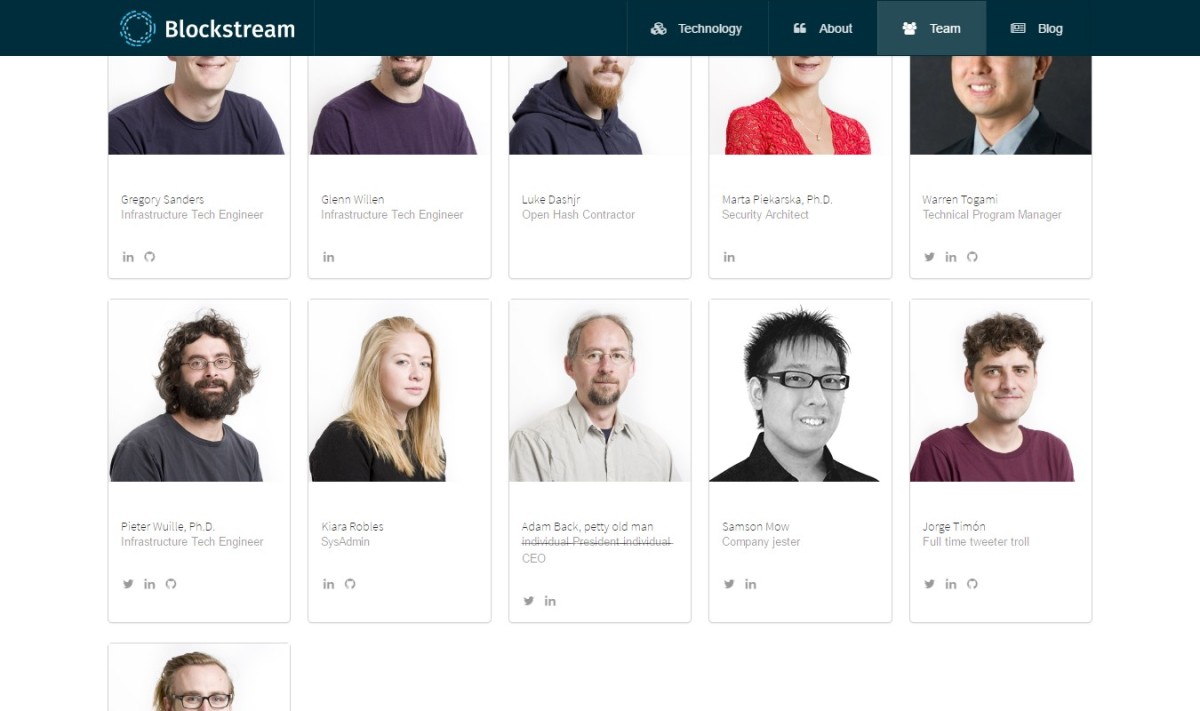Viewport: 1200px width, 711px height.
Task: Select the name 'Jorge Timón'
Action: coord(954,526)
